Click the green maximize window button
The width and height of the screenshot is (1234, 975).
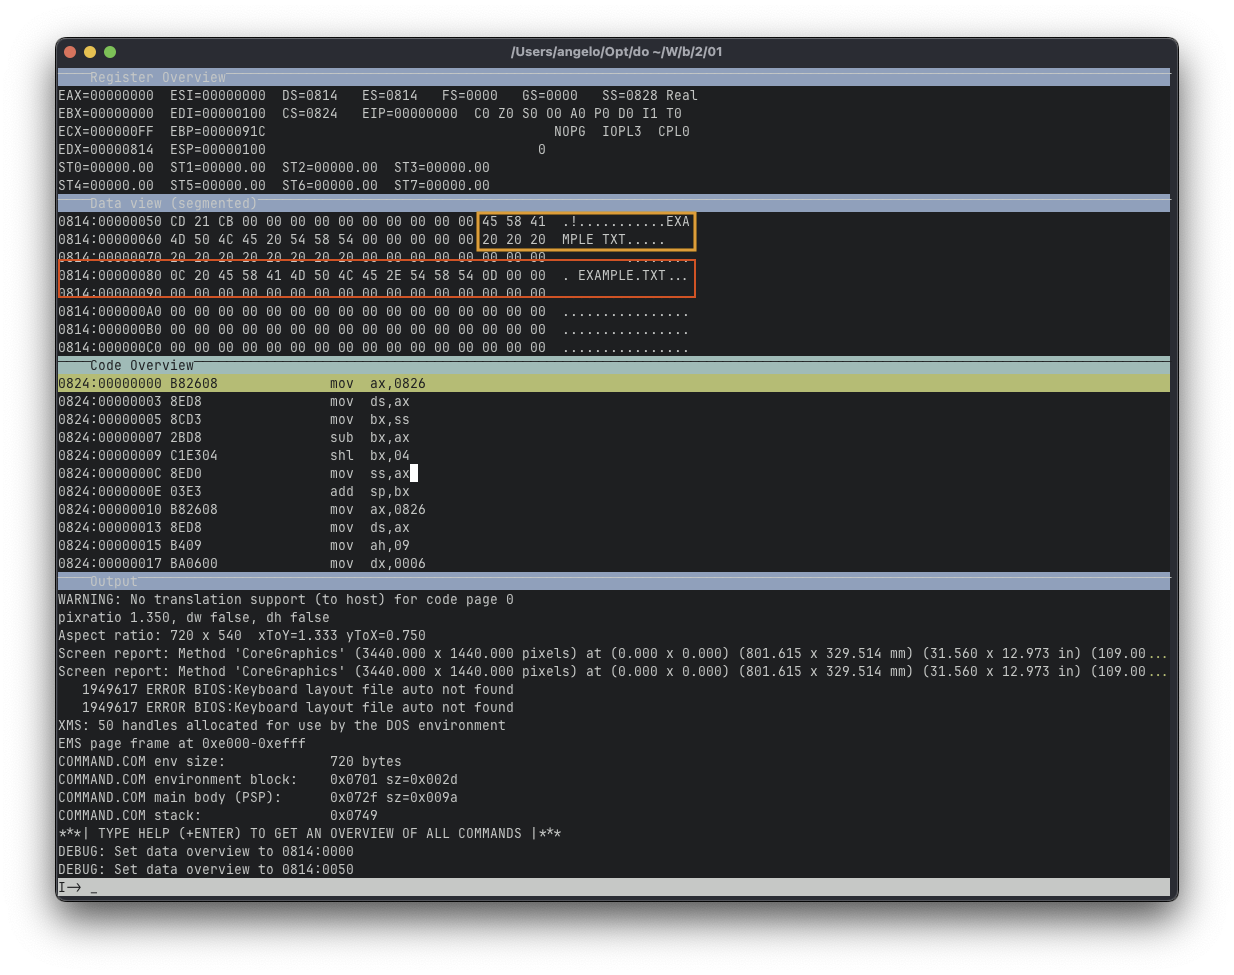pos(110,52)
